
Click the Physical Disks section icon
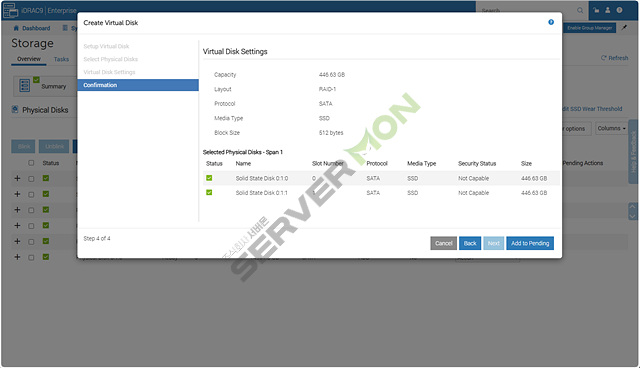click(15, 109)
